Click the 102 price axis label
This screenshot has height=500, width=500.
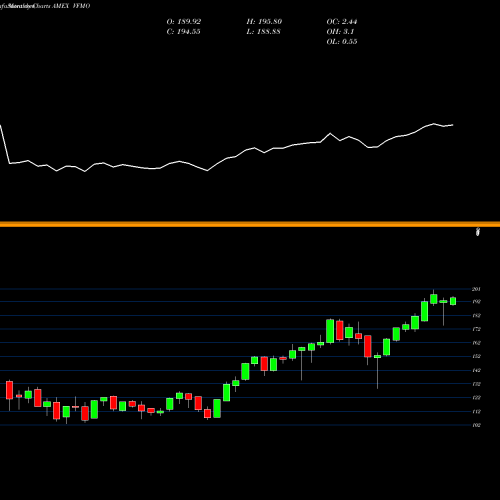pos(476,425)
